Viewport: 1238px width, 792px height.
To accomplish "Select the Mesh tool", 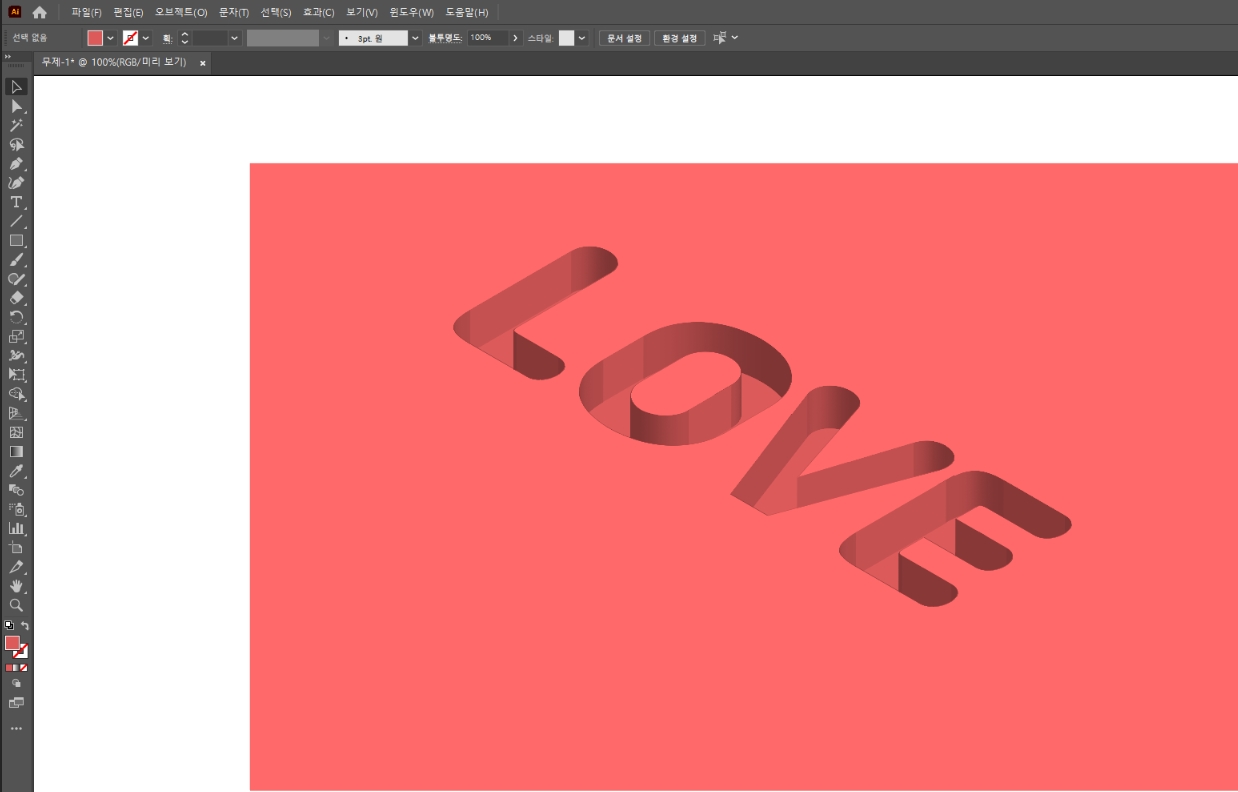I will 16,433.
